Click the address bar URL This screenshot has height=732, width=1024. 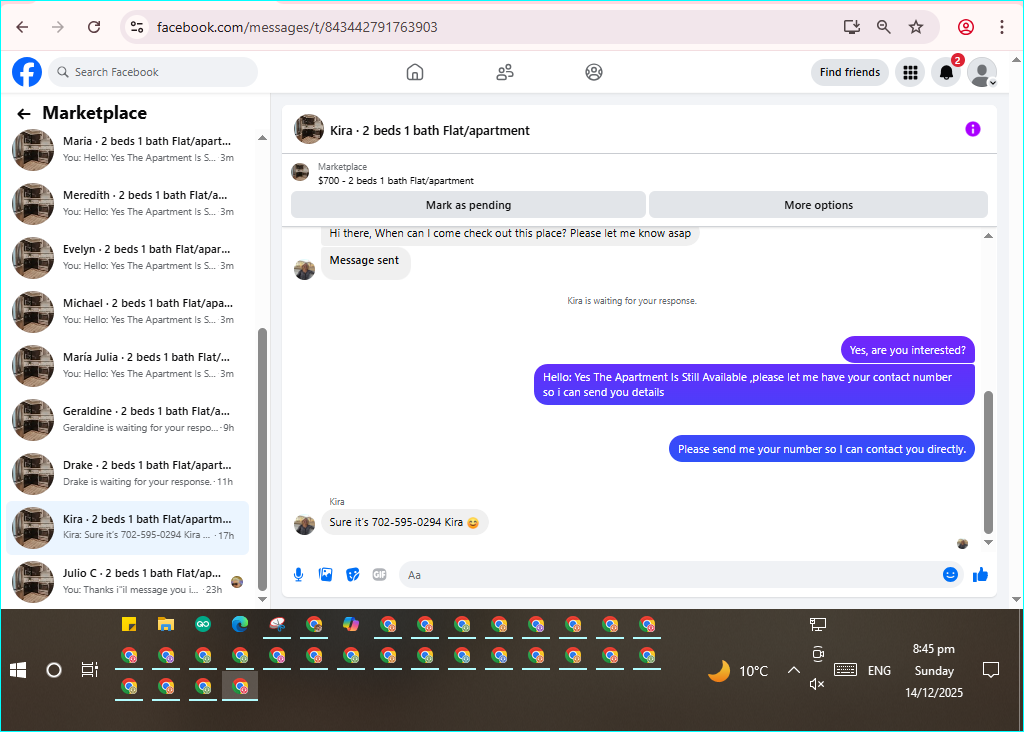(297, 27)
